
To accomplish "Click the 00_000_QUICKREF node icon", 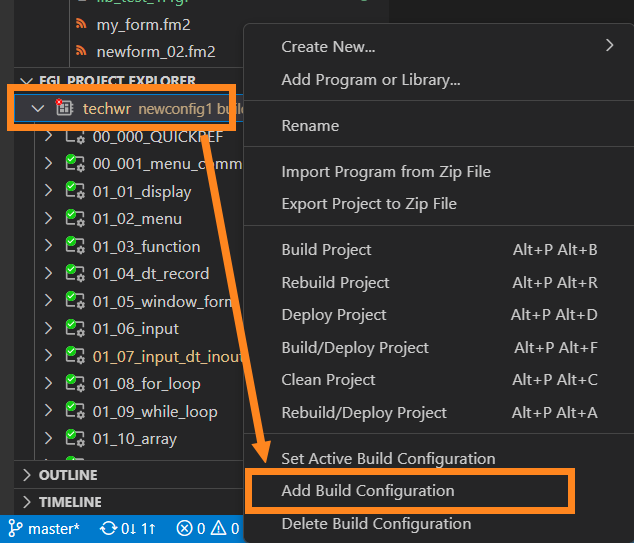I will pyautogui.click(x=73, y=136).
